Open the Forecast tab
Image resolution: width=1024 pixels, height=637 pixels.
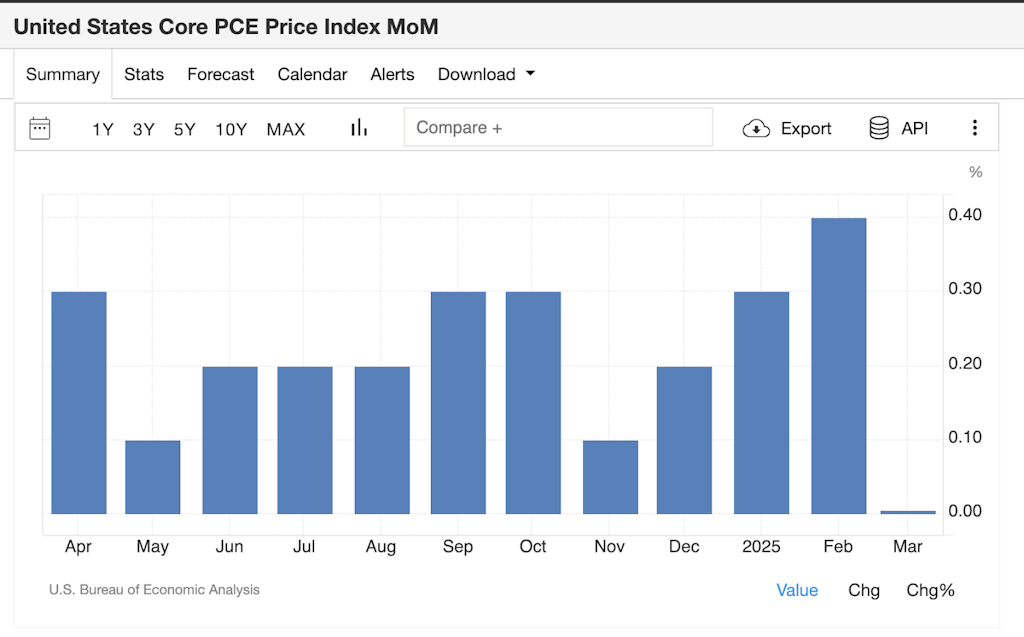[x=221, y=74]
